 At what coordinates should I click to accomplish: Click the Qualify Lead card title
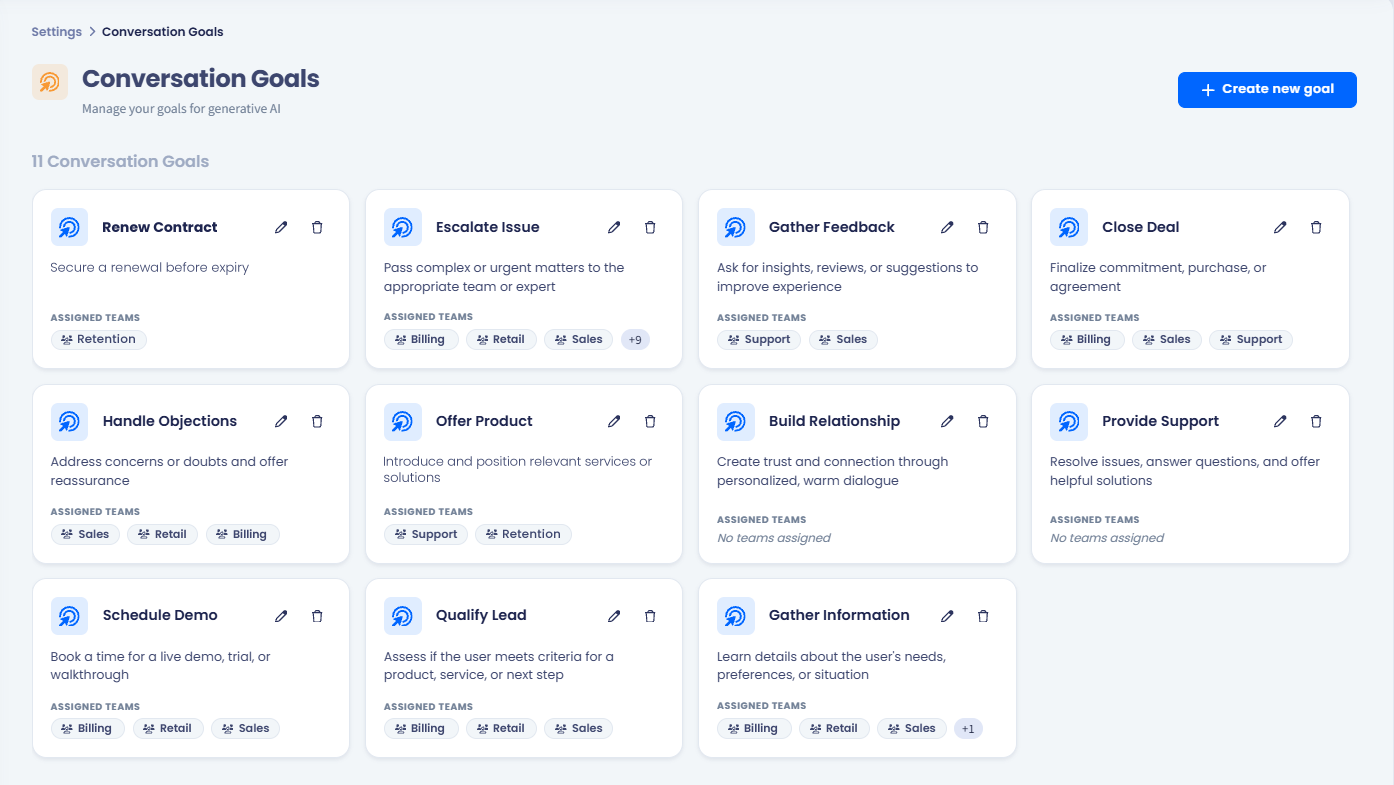tap(481, 615)
